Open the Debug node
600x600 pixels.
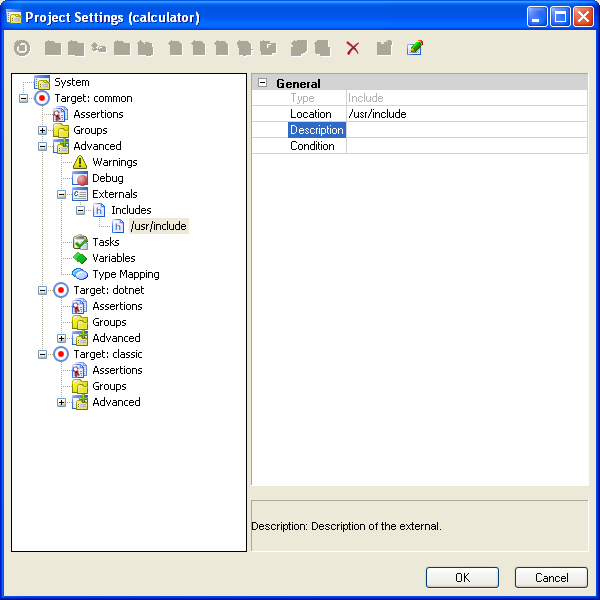tap(107, 178)
